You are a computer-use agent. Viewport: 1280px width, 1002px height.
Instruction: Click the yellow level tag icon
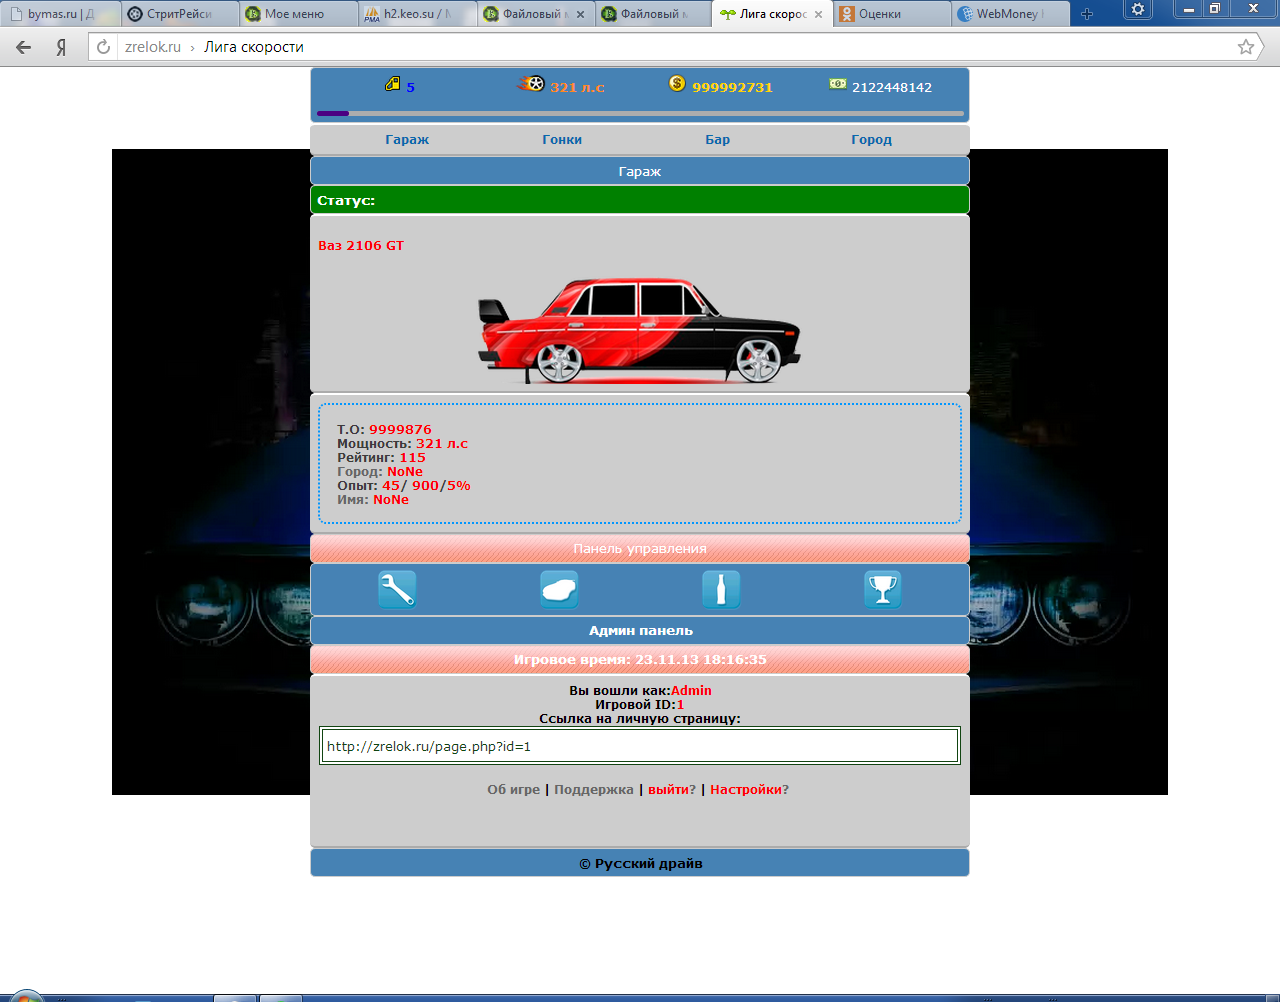click(x=393, y=84)
